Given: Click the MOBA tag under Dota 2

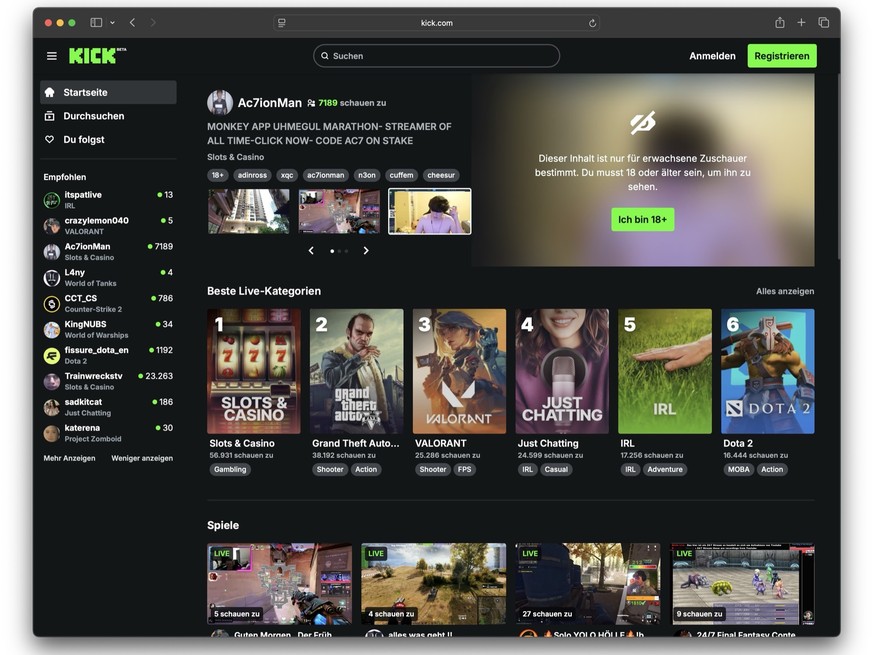Looking at the screenshot, I should [739, 470].
